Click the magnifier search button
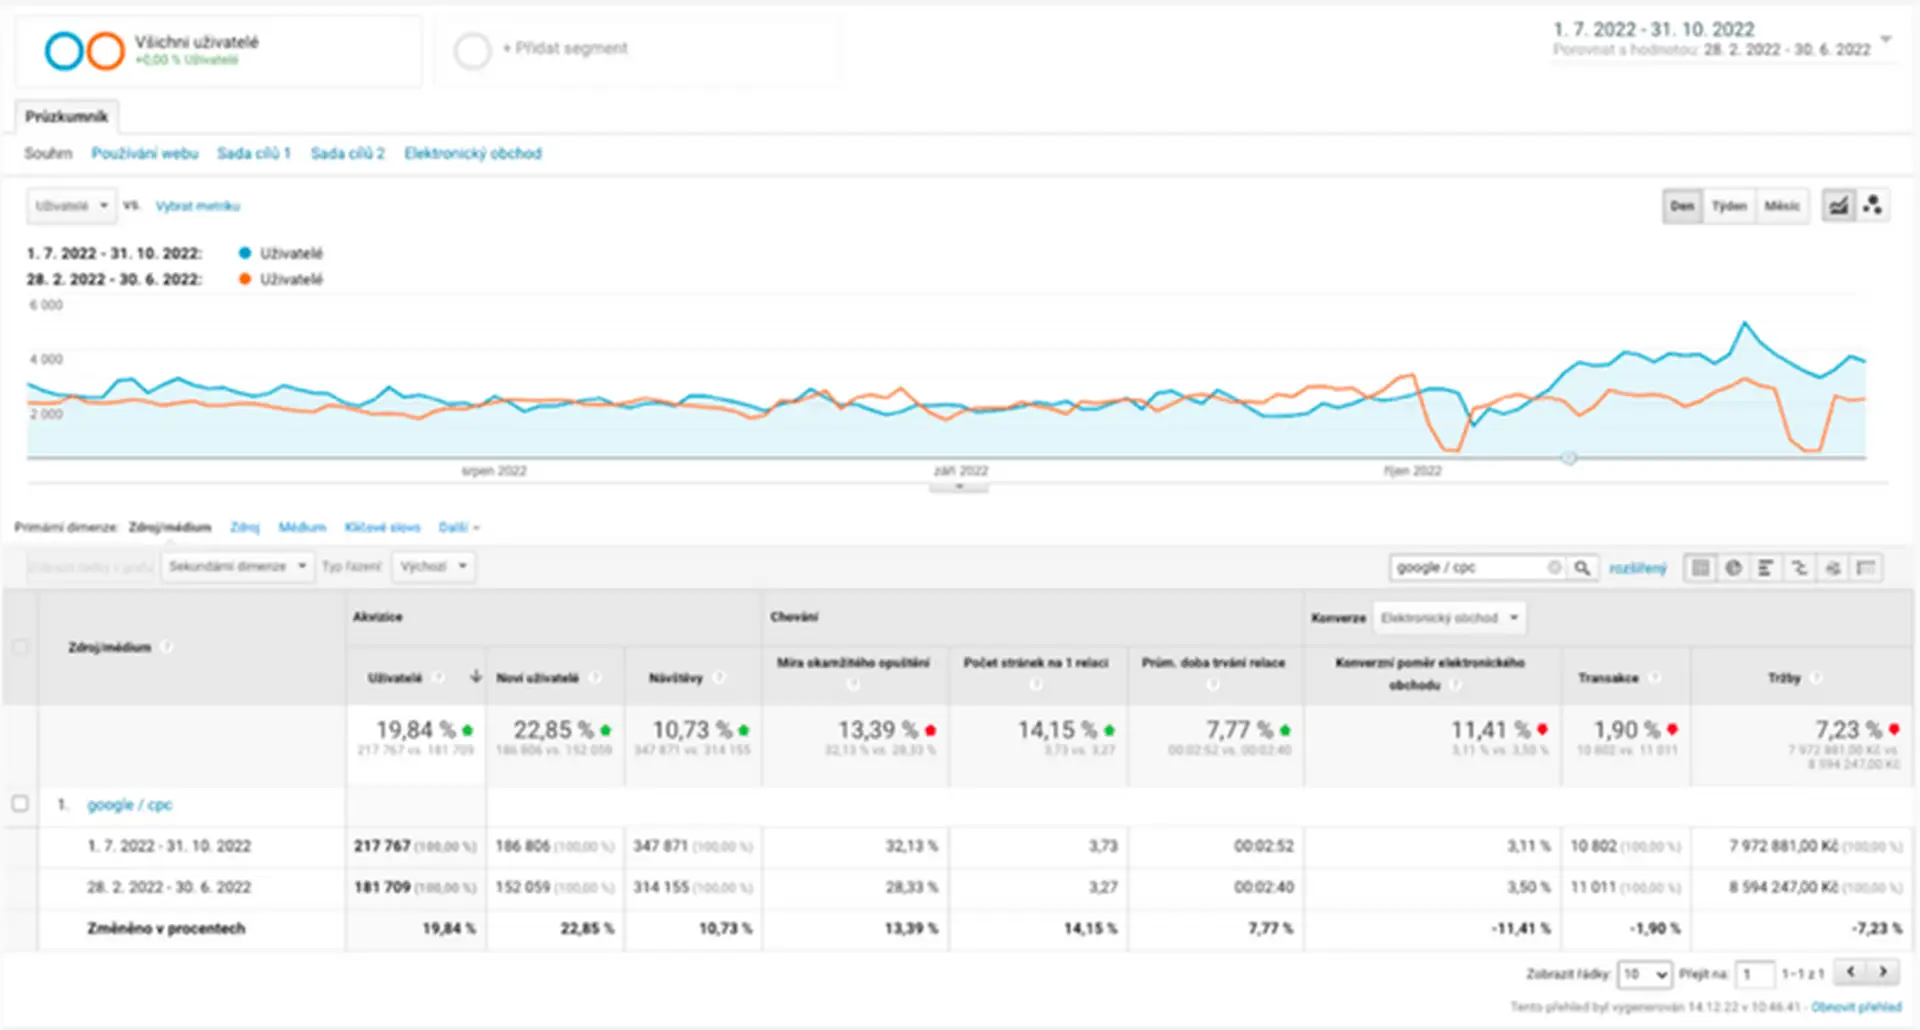 click(x=1583, y=568)
